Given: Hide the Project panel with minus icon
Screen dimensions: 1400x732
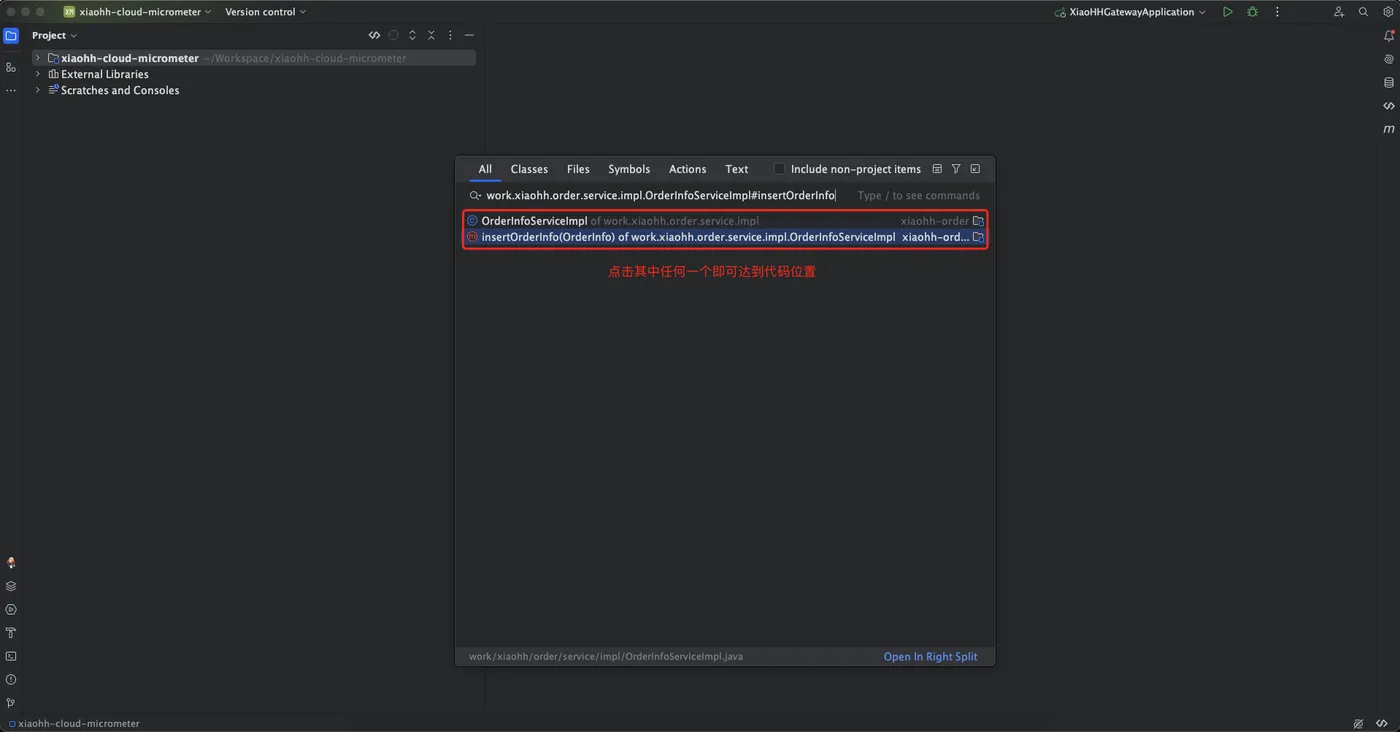Looking at the screenshot, I should 469,35.
